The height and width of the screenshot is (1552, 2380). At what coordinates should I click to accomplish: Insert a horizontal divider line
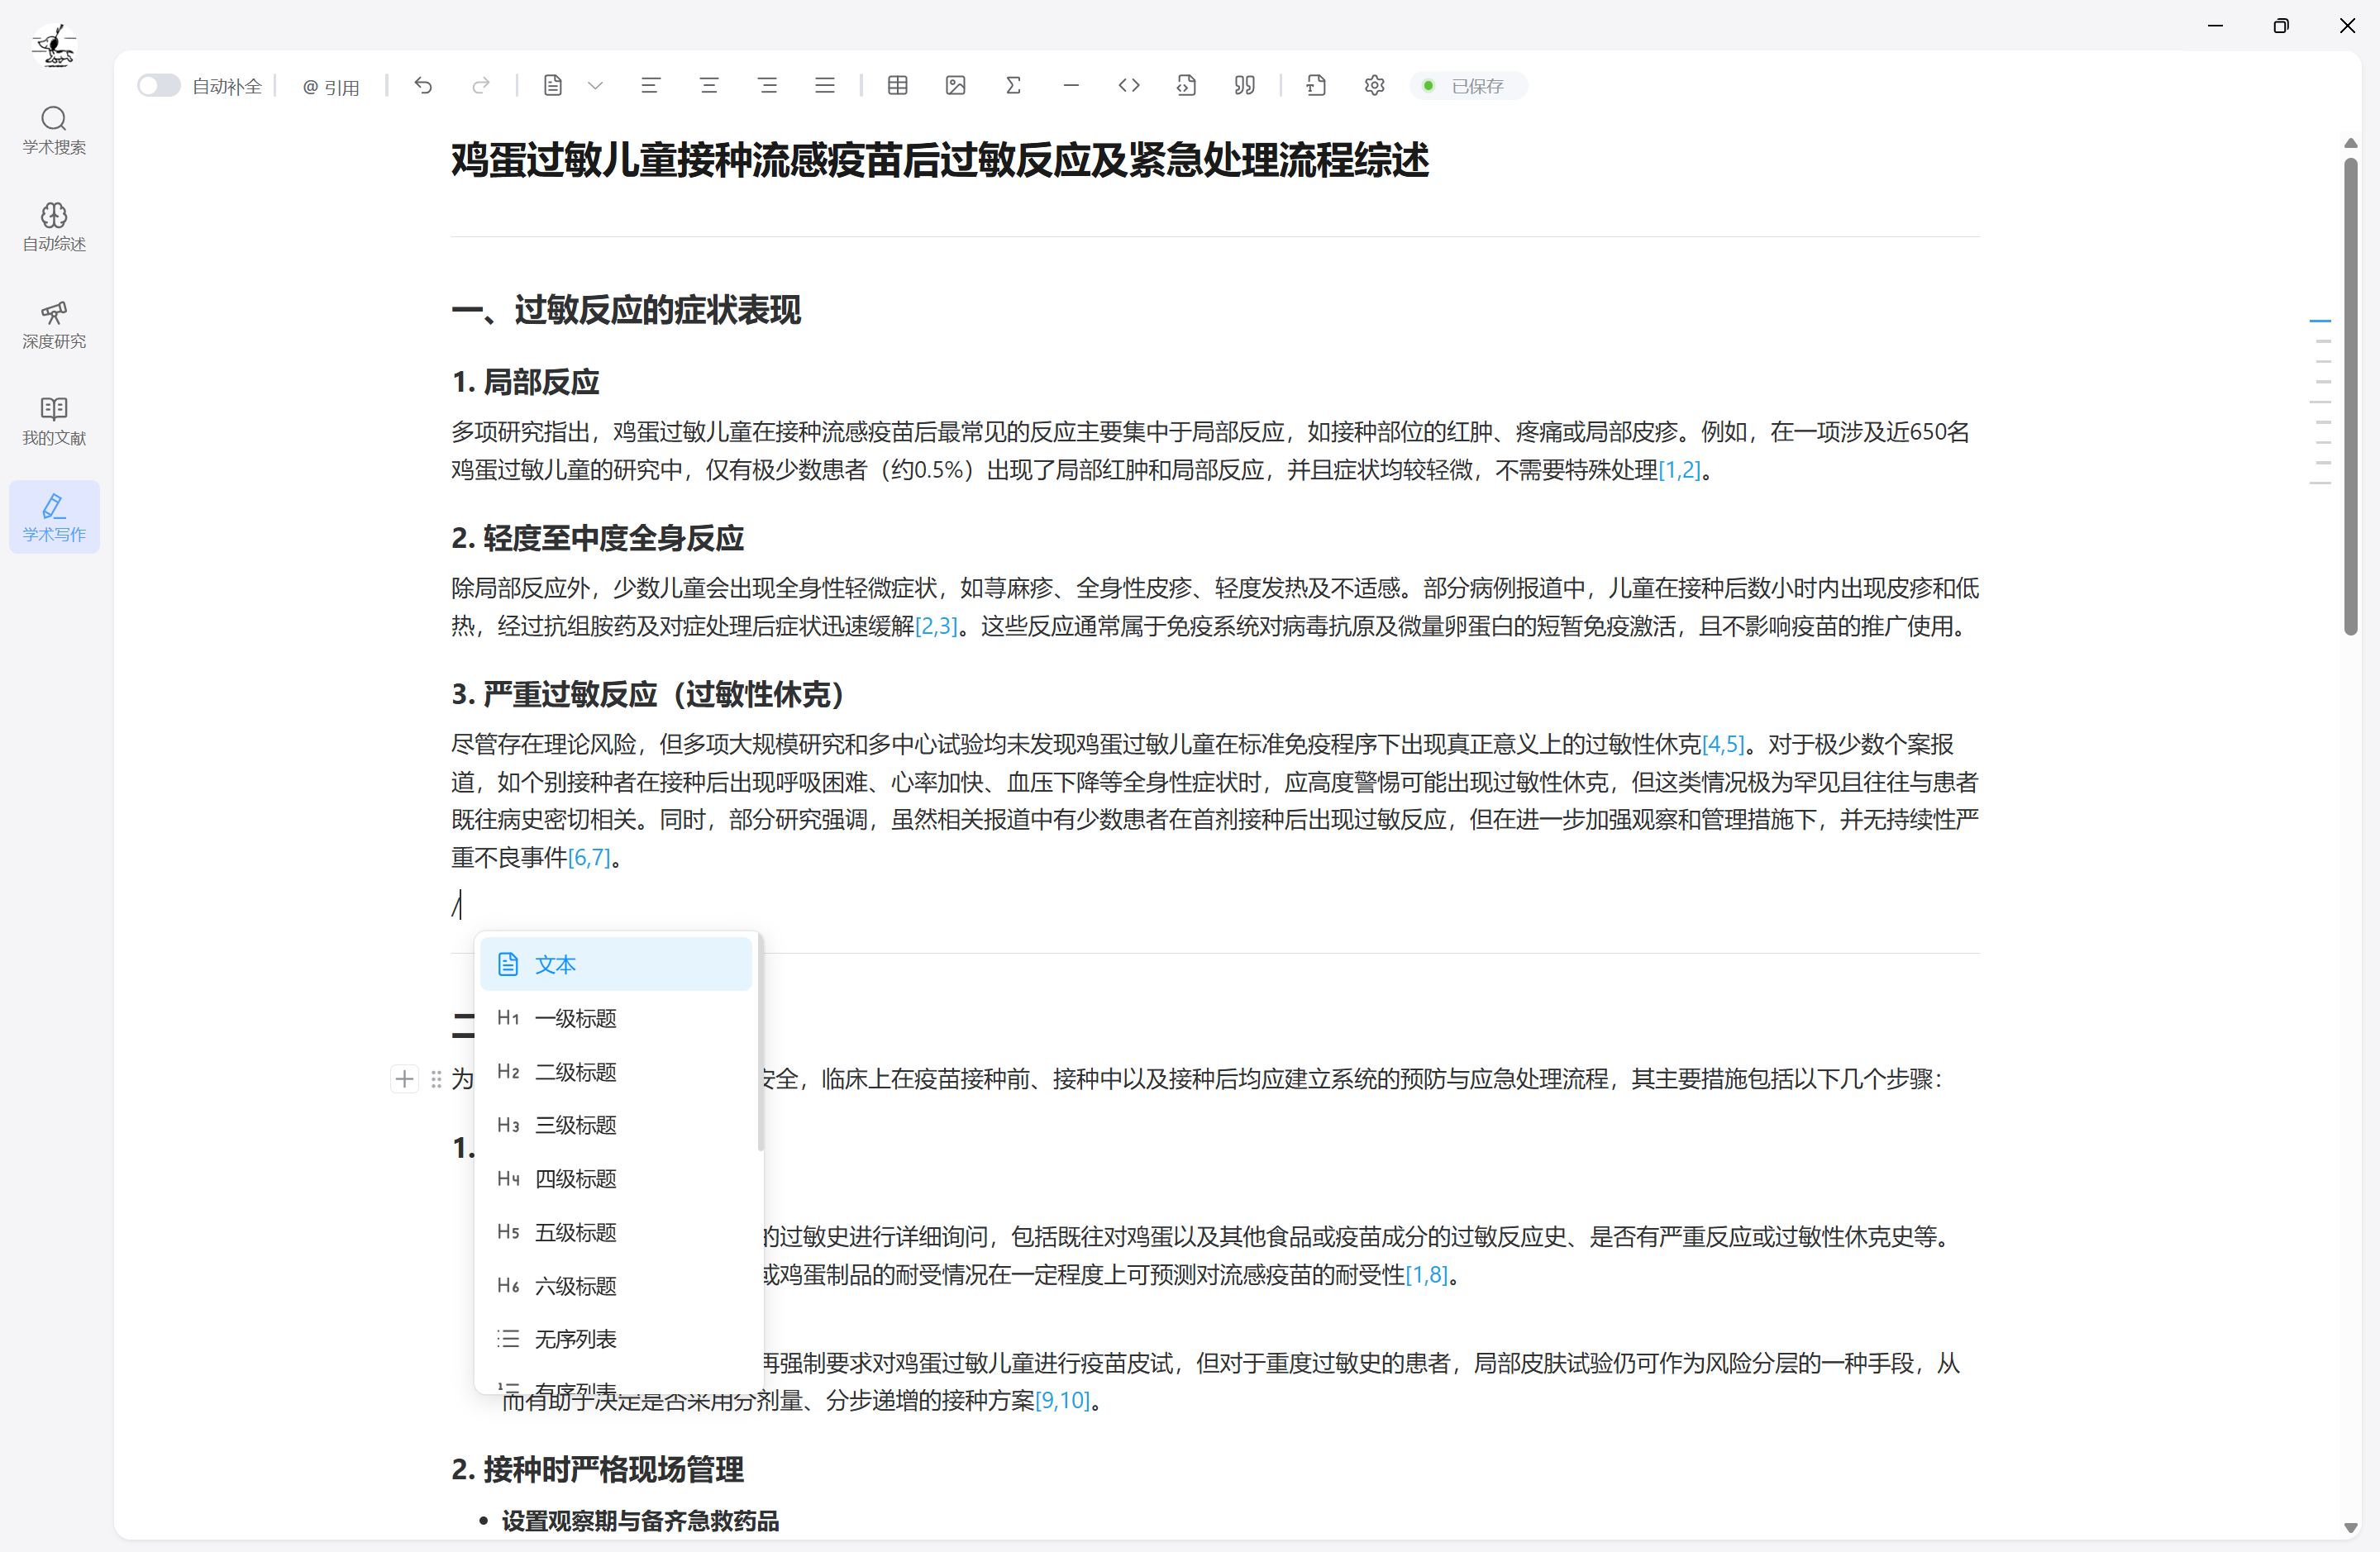click(x=1071, y=85)
